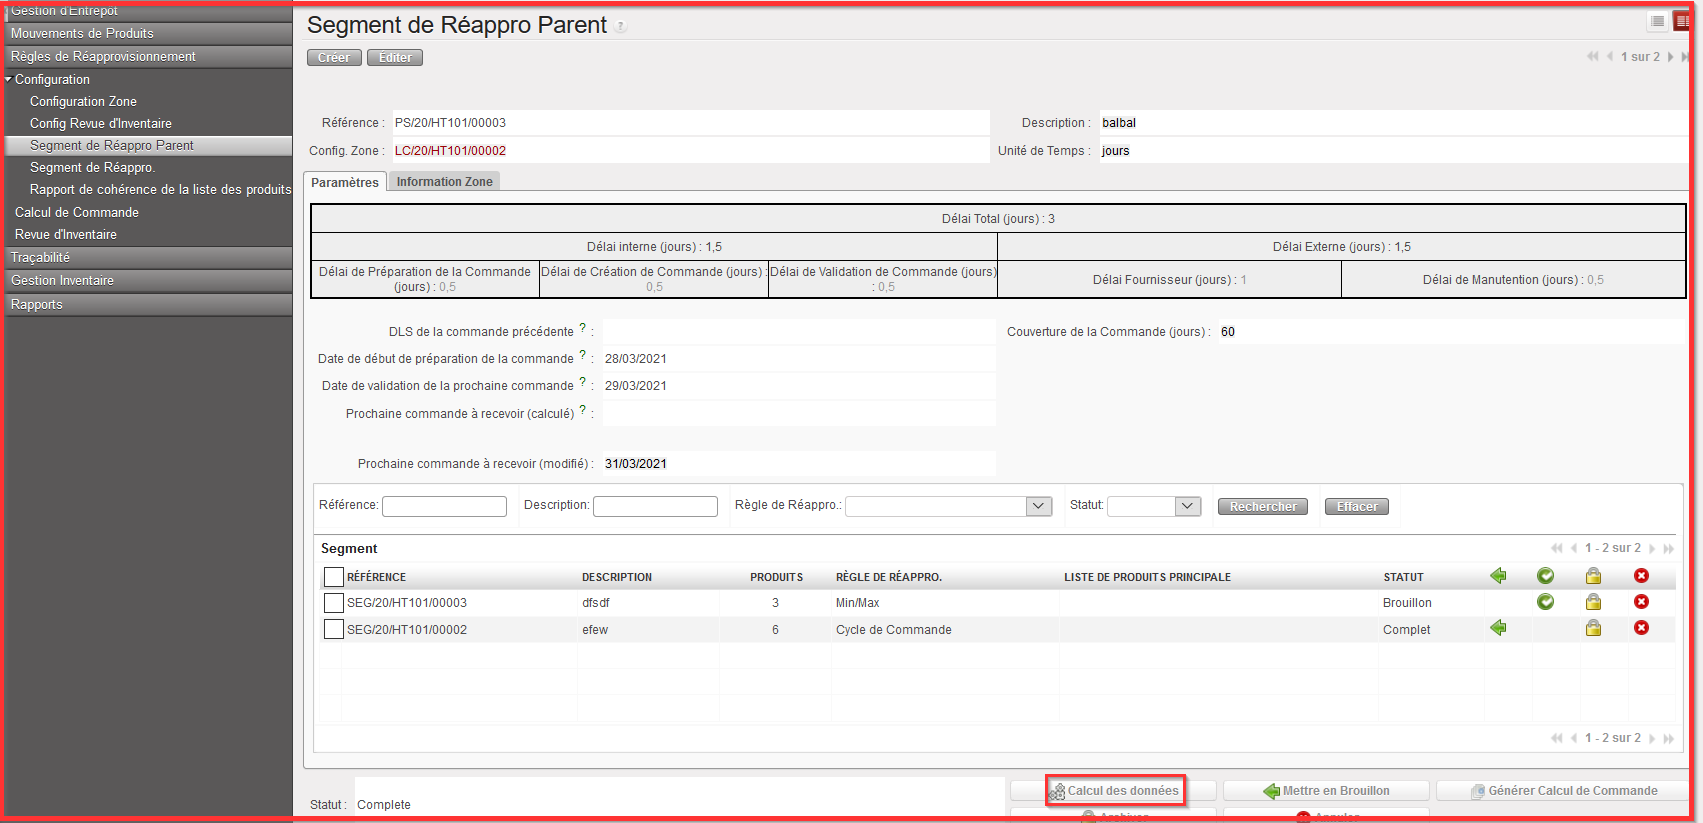Click green back arrow on SEG/20/HT101/00002 row

click(1498, 628)
